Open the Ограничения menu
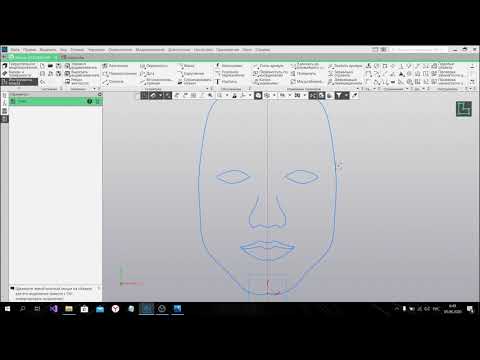The height and width of the screenshot is (360, 480). (120, 50)
